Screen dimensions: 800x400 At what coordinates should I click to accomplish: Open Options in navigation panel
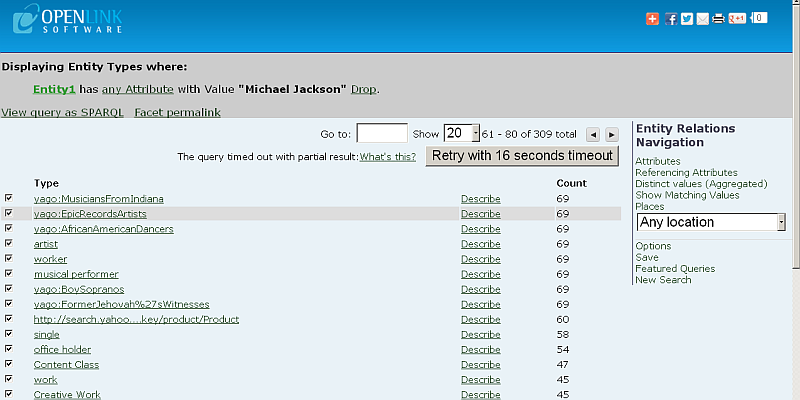(653, 246)
